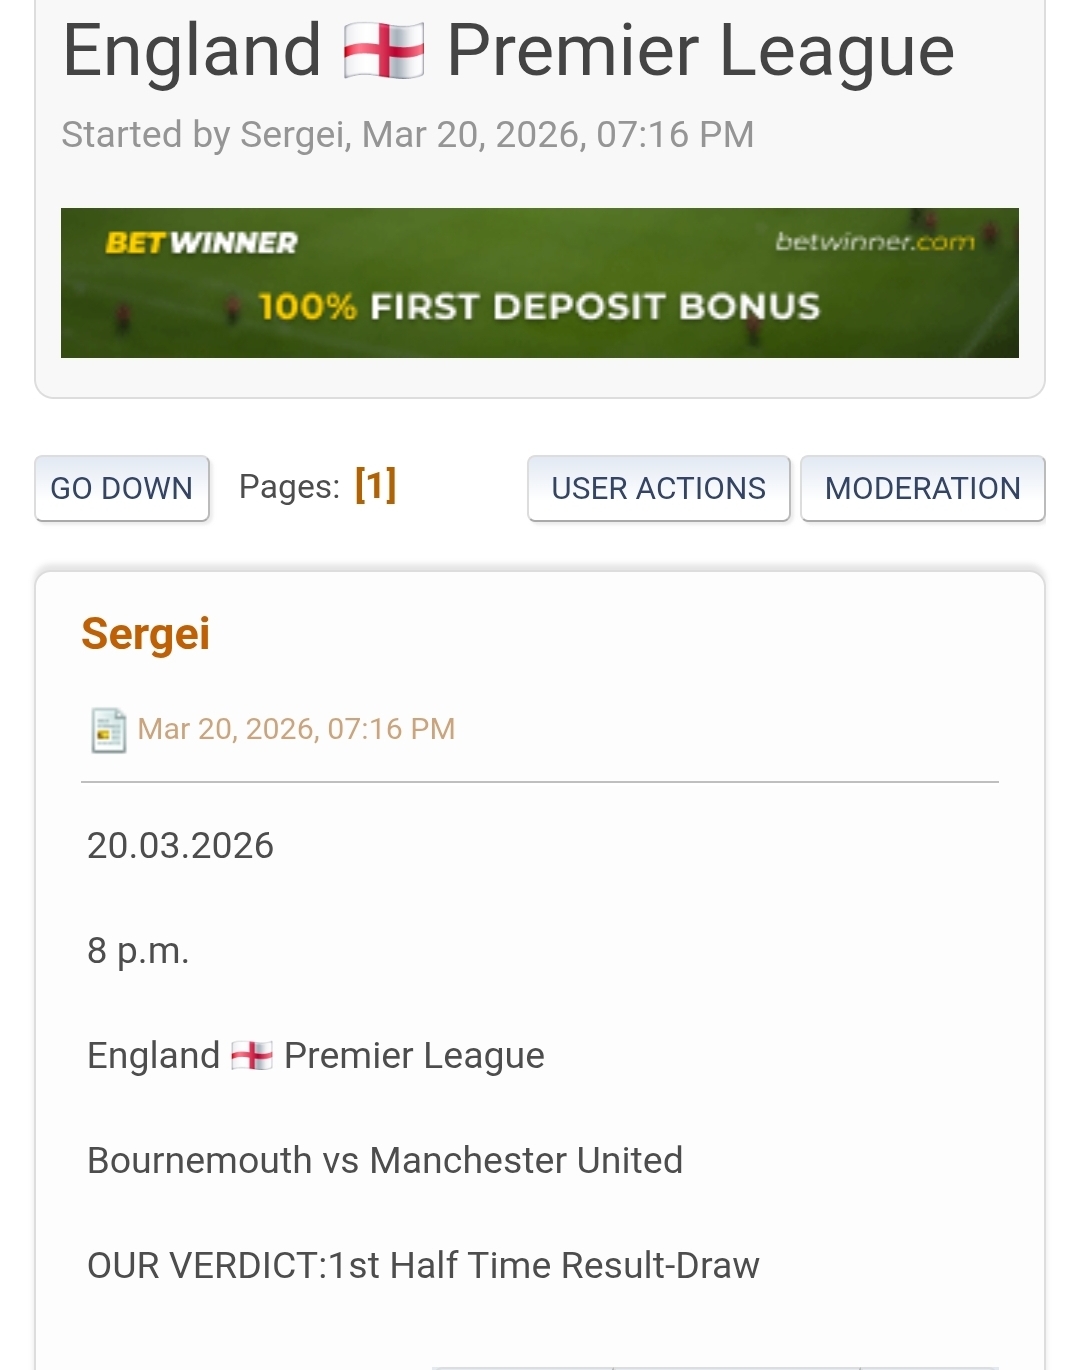Click the England flag inside the post body

click(x=251, y=1056)
